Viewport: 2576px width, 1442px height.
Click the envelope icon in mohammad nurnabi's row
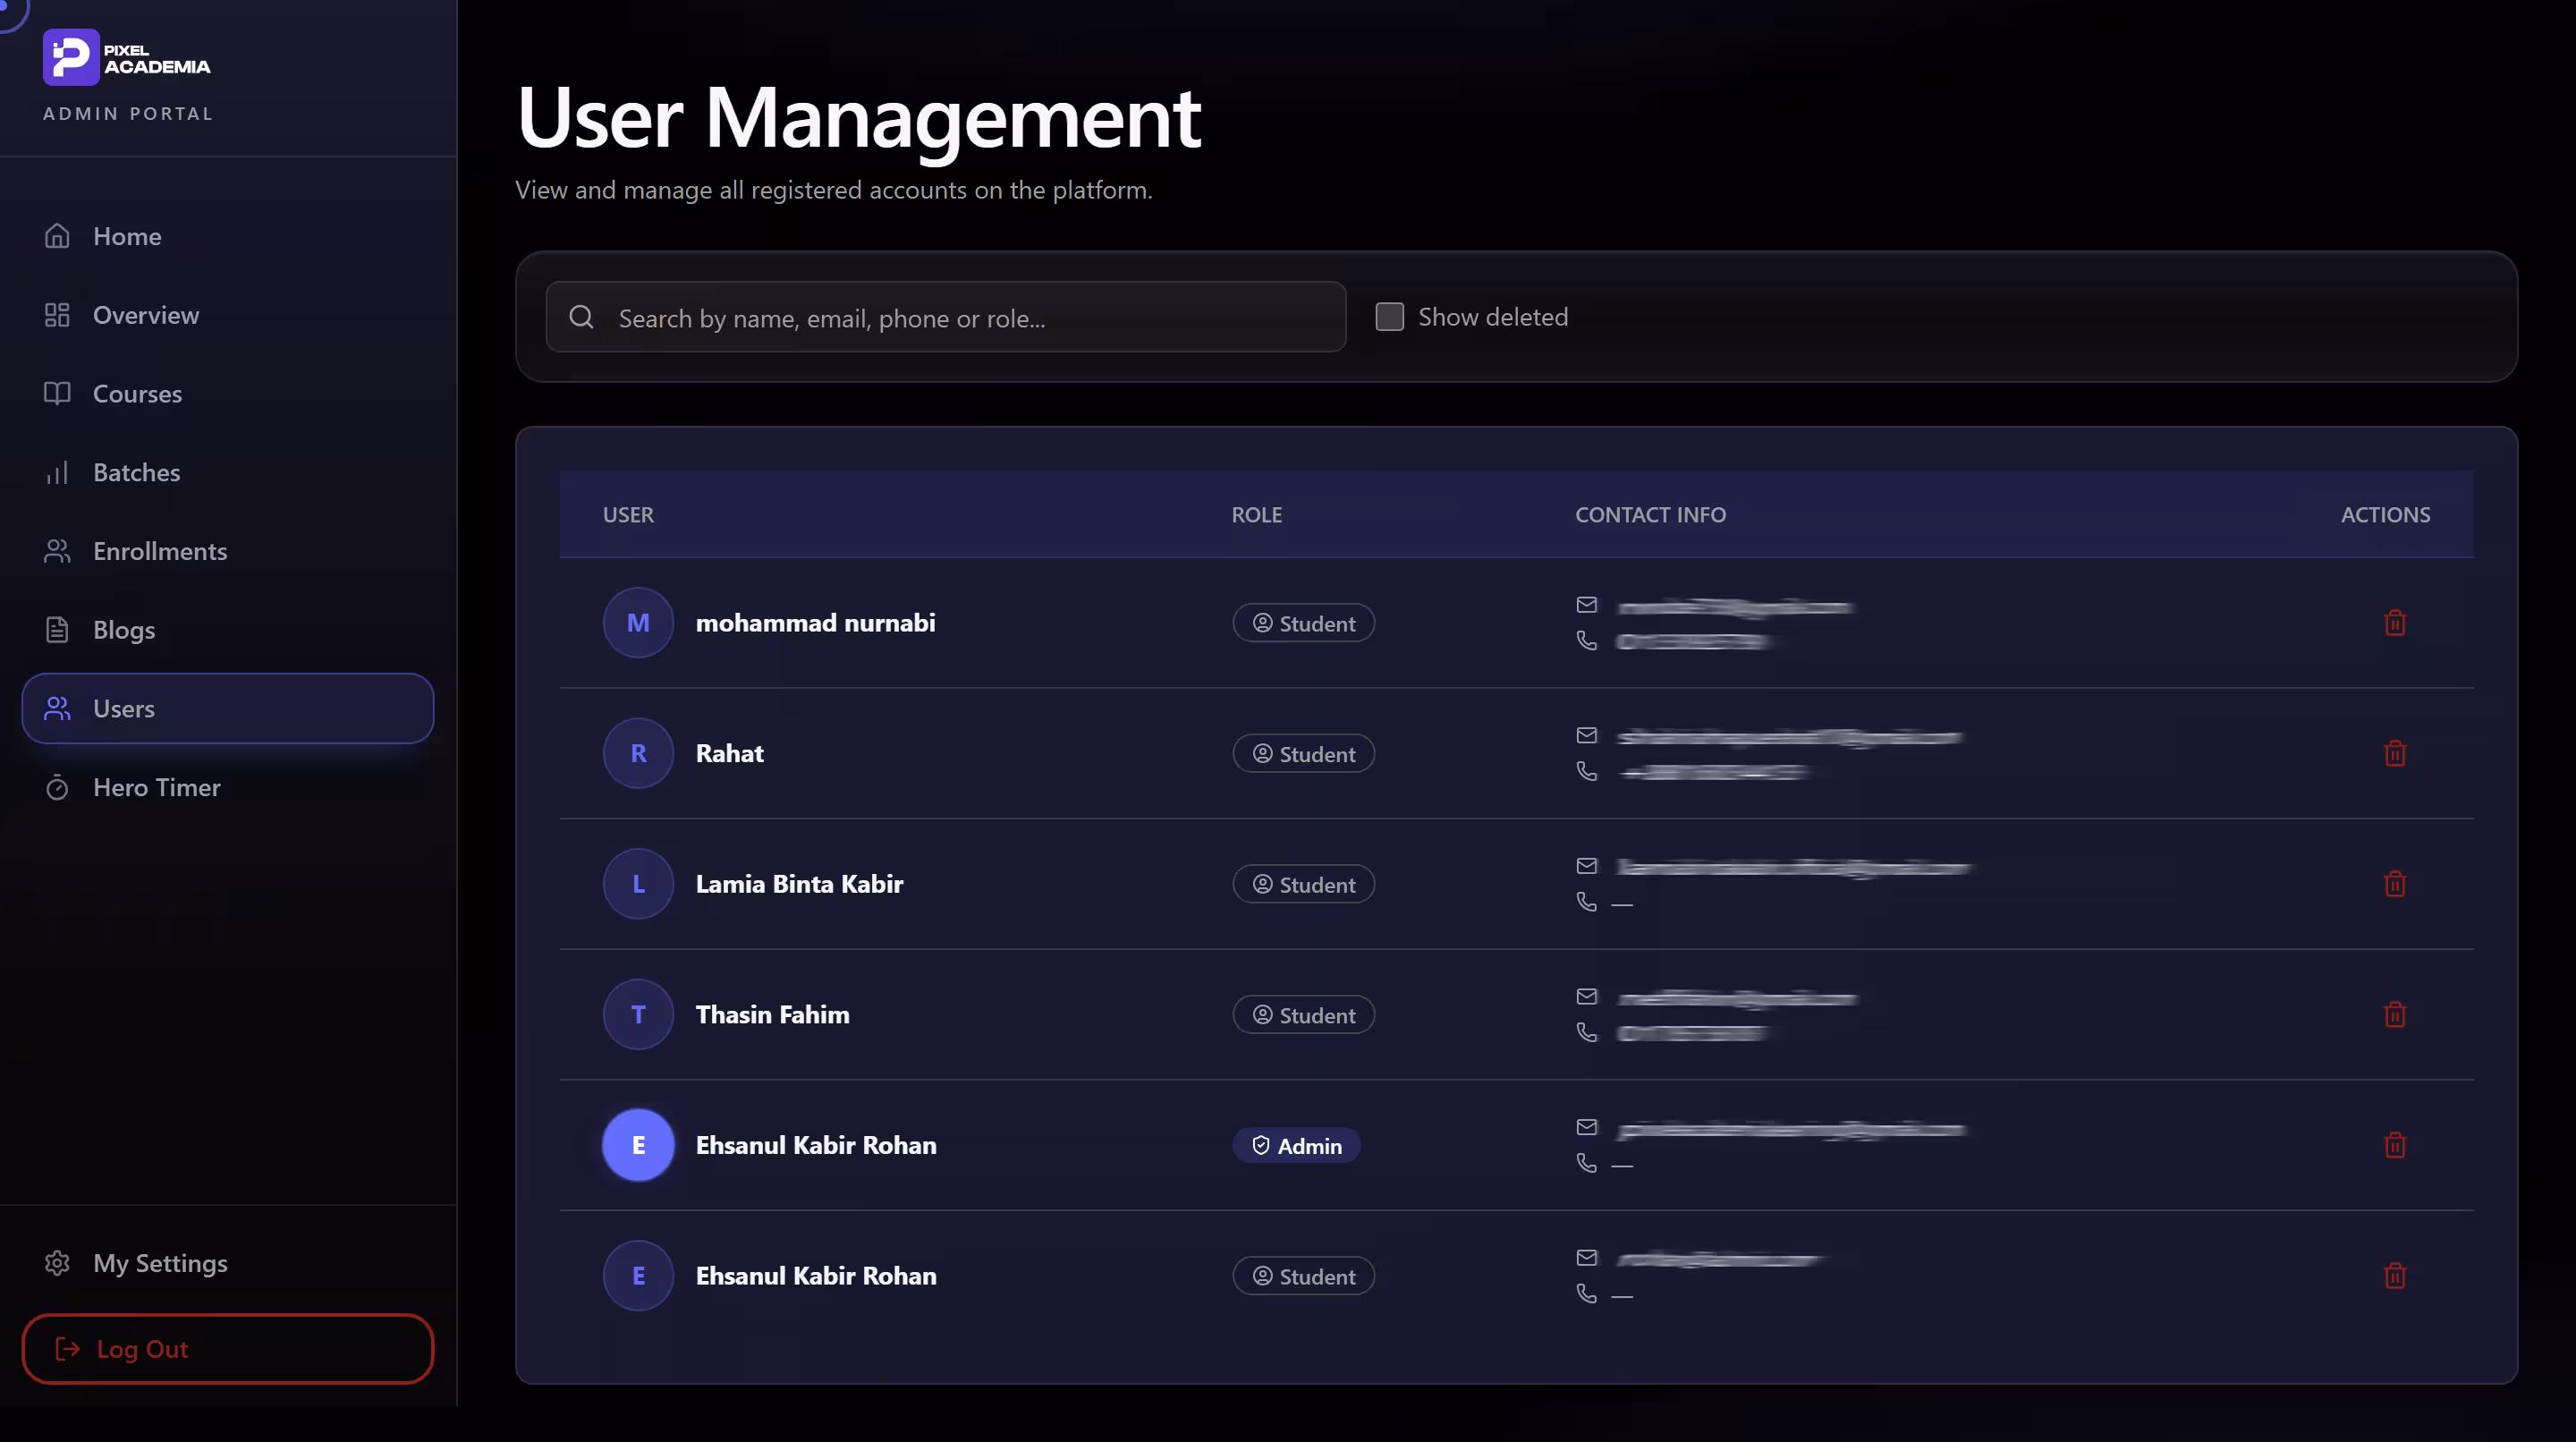pyautogui.click(x=1587, y=604)
